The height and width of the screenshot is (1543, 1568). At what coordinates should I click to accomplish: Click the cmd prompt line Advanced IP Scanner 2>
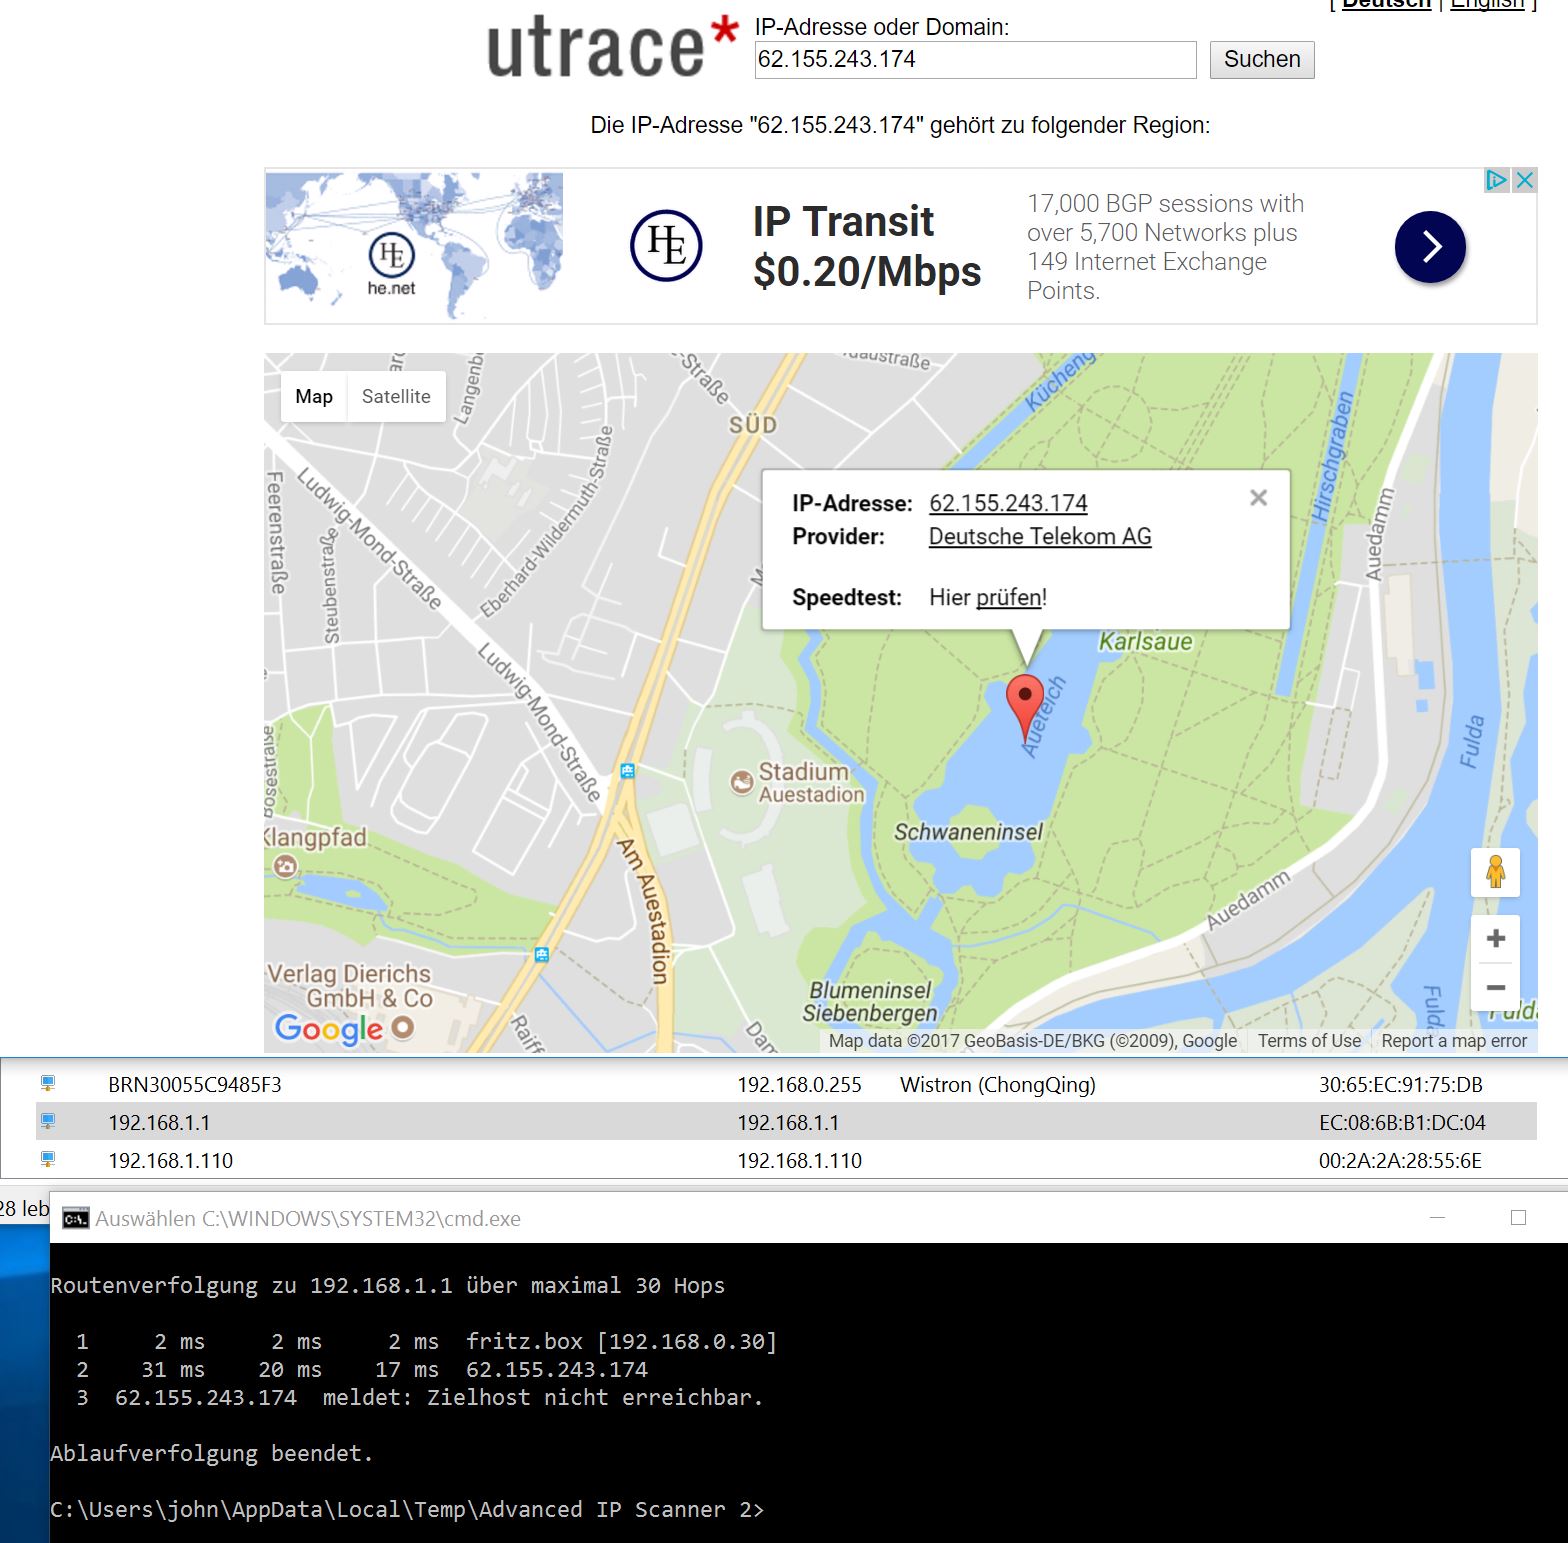pyautogui.click(x=407, y=1509)
